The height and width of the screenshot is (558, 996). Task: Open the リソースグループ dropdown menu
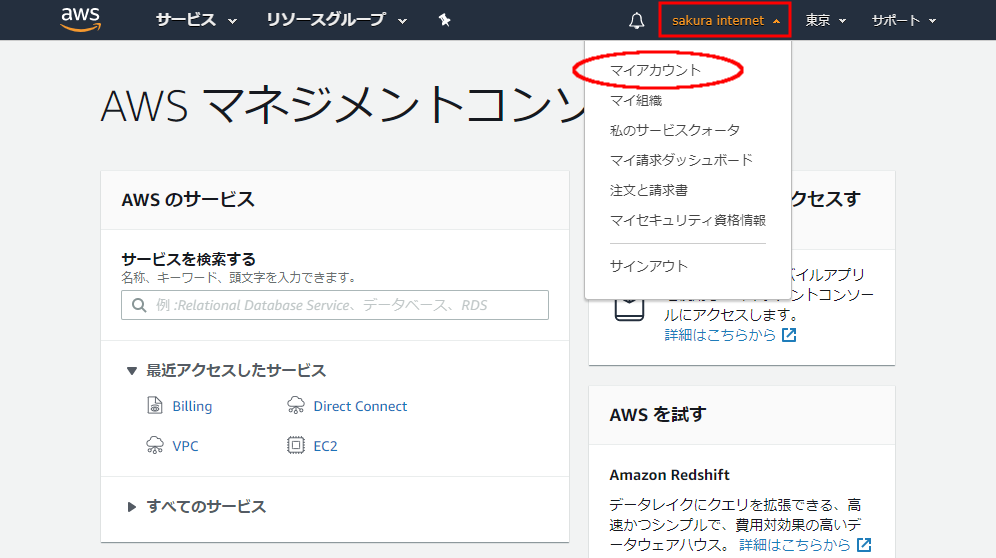pyautogui.click(x=337, y=20)
